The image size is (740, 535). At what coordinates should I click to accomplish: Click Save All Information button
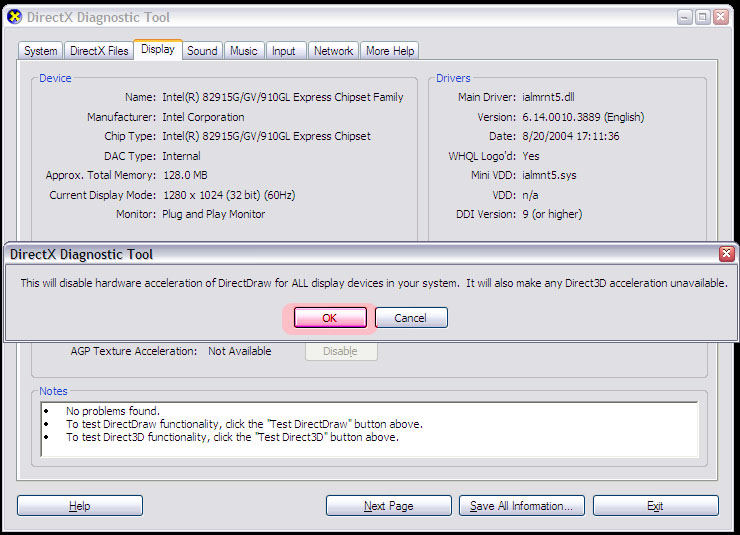tap(521, 506)
